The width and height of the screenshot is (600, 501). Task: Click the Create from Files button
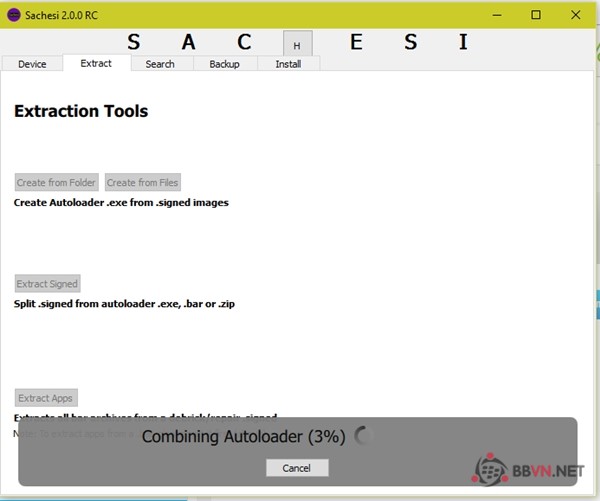142,183
